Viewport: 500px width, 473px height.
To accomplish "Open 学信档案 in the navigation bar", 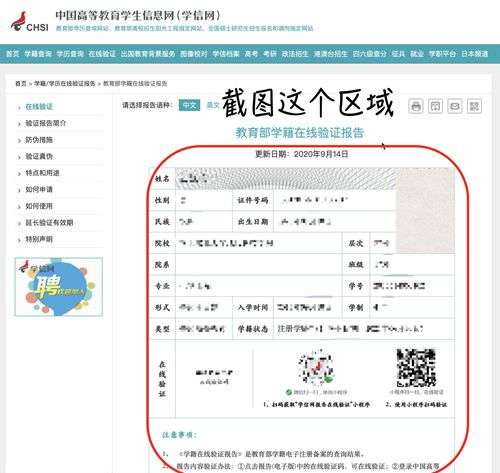I will tap(226, 54).
